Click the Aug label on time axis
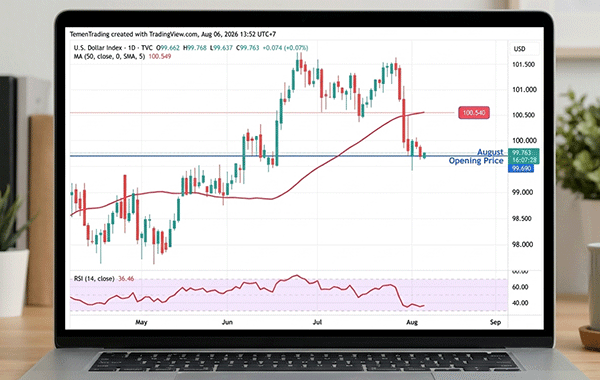Screen dimensions: 600x380 412,322
